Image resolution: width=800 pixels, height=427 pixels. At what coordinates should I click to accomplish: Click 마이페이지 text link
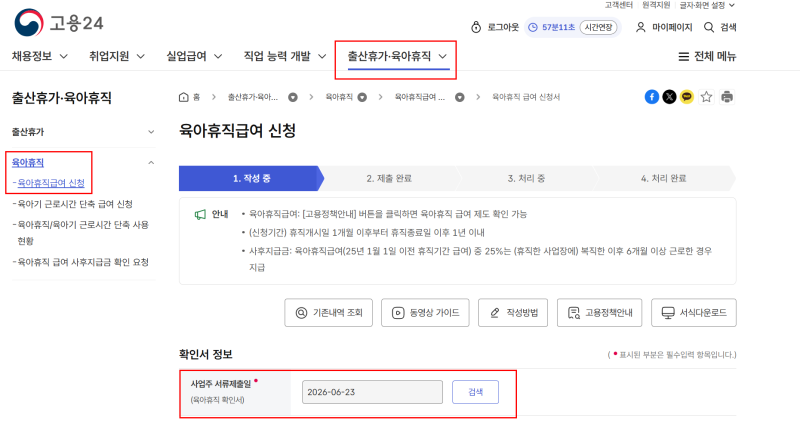coord(672,27)
